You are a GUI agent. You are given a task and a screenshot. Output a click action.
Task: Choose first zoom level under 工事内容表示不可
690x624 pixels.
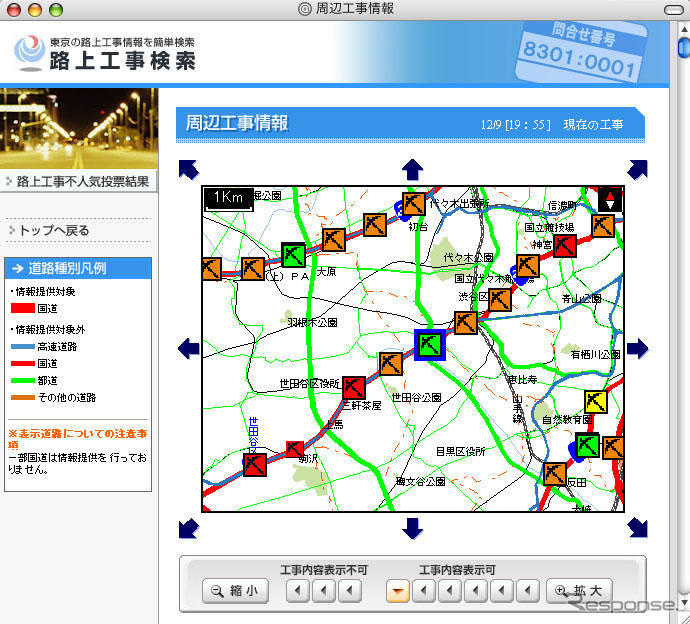pos(297,591)
